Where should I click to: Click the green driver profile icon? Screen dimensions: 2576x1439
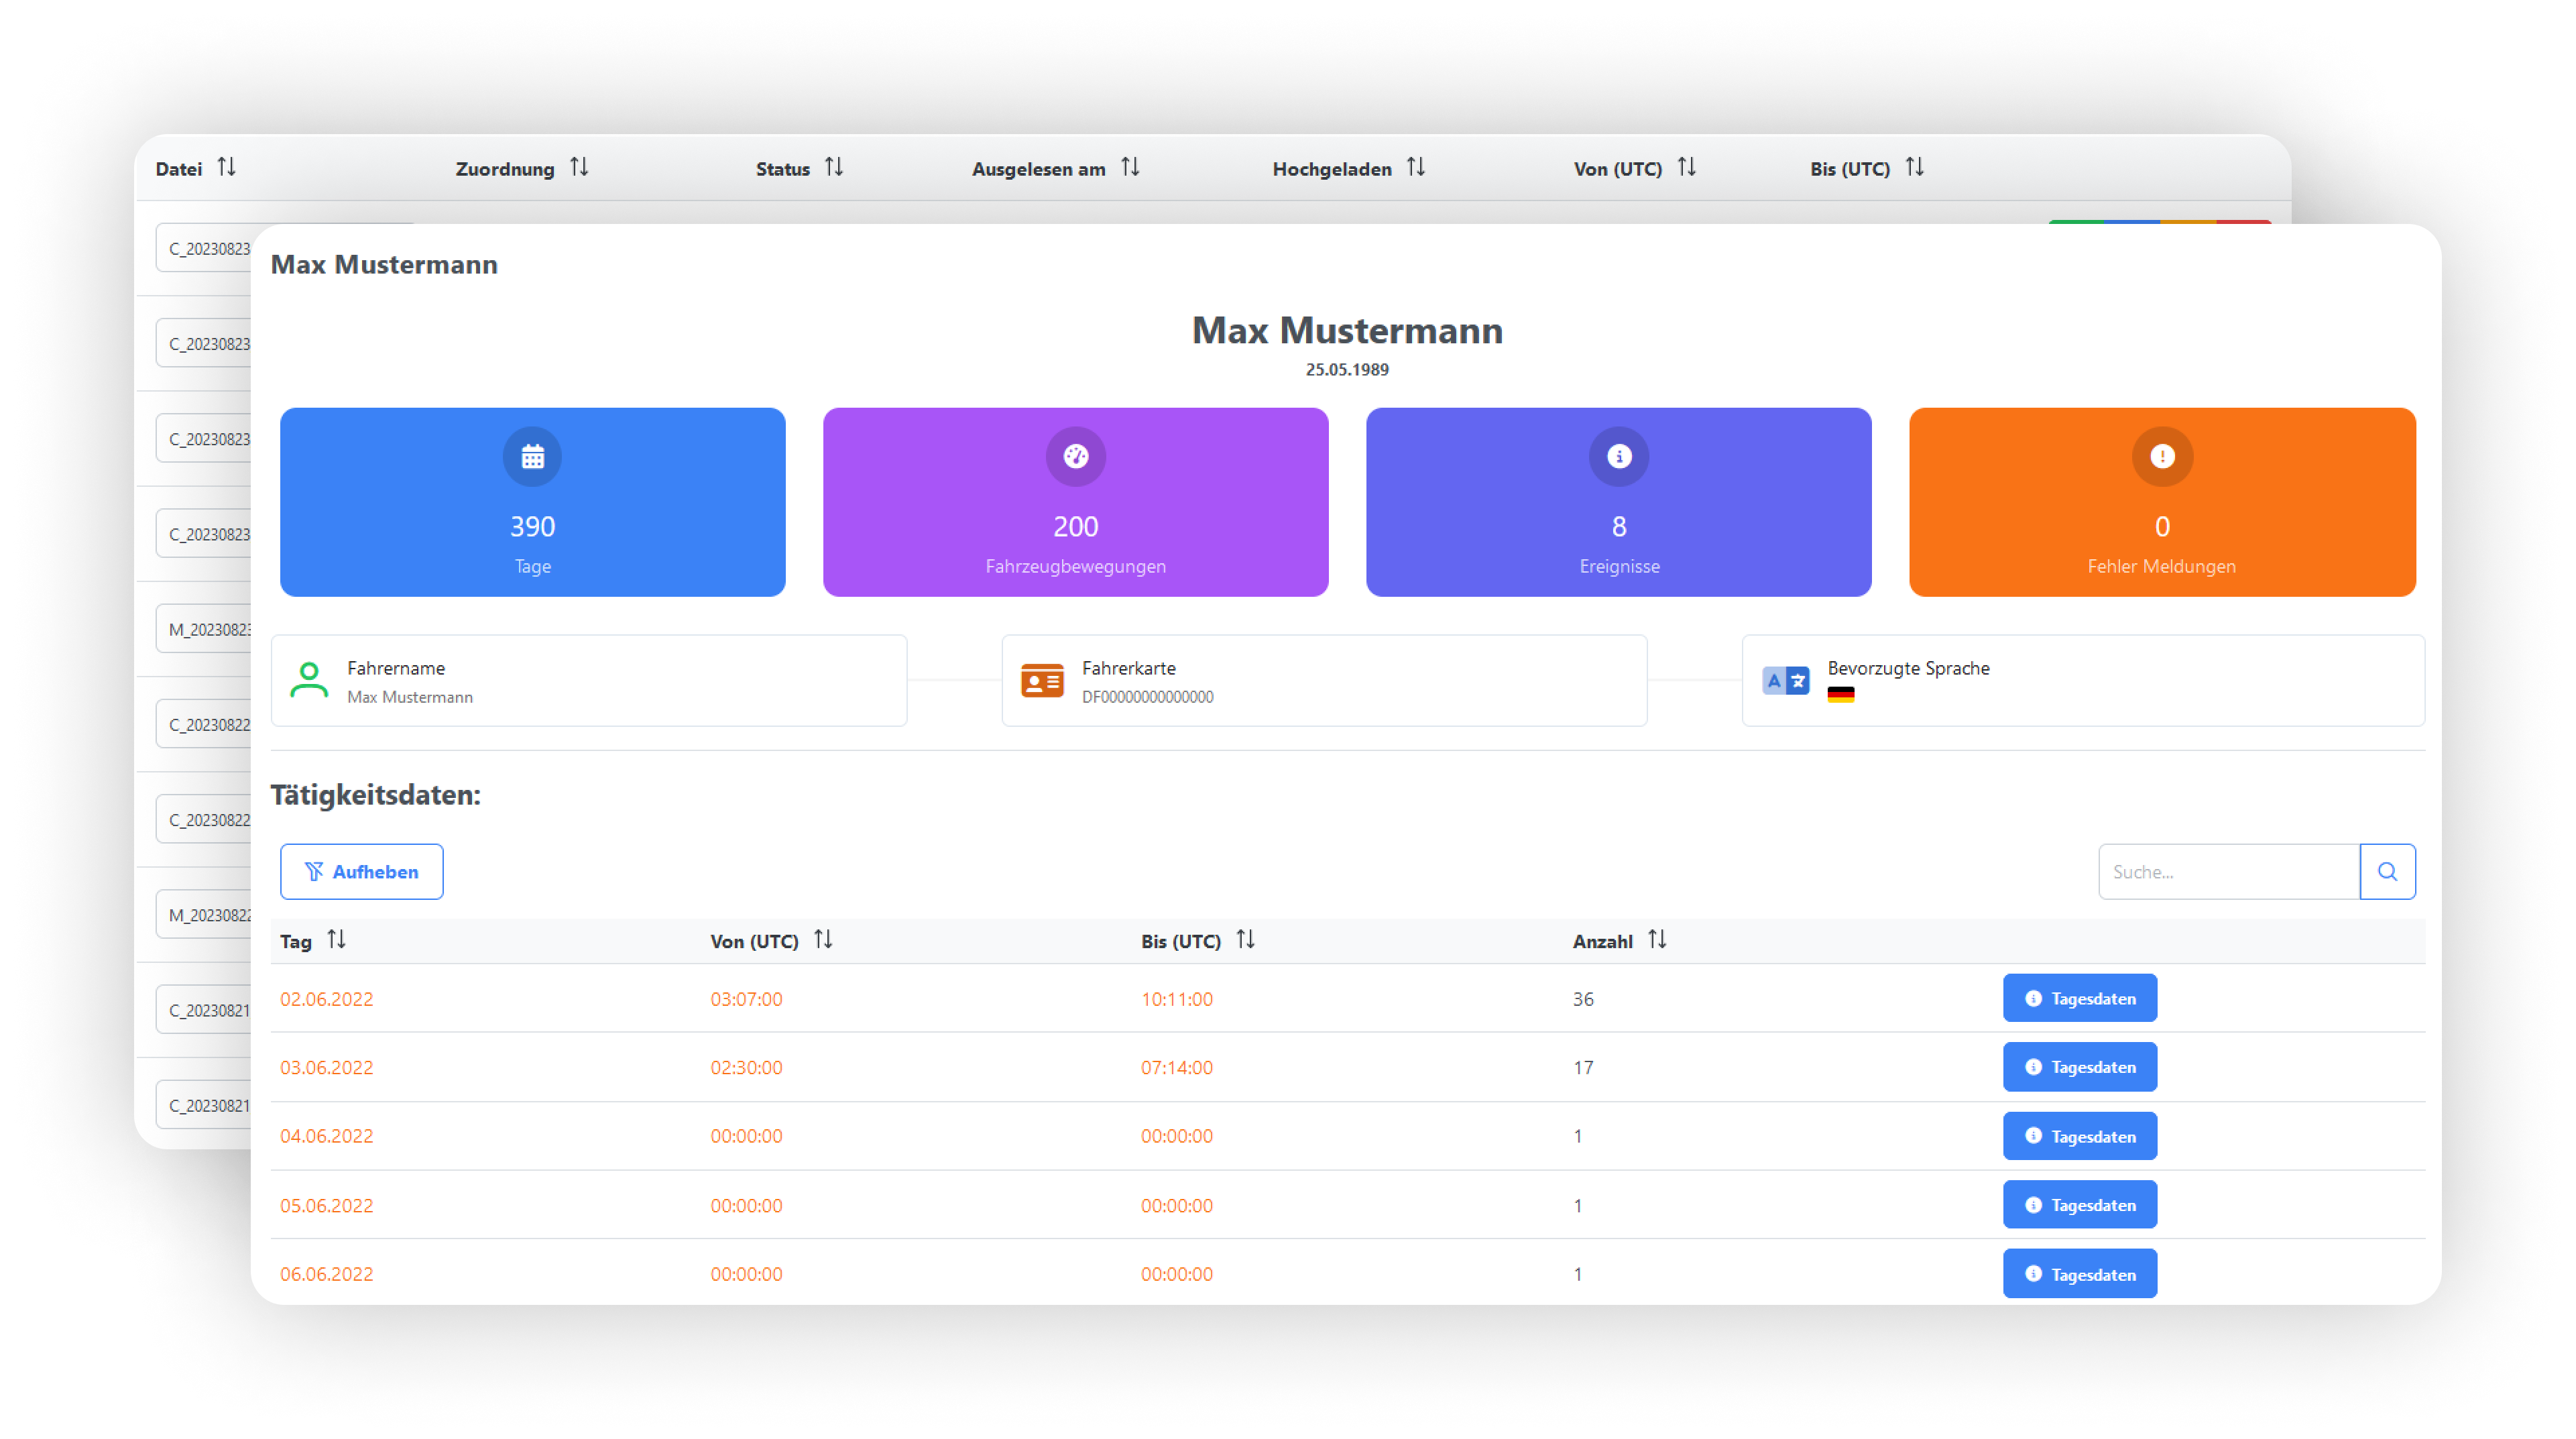pyautogui.click(x=309, y=680)
